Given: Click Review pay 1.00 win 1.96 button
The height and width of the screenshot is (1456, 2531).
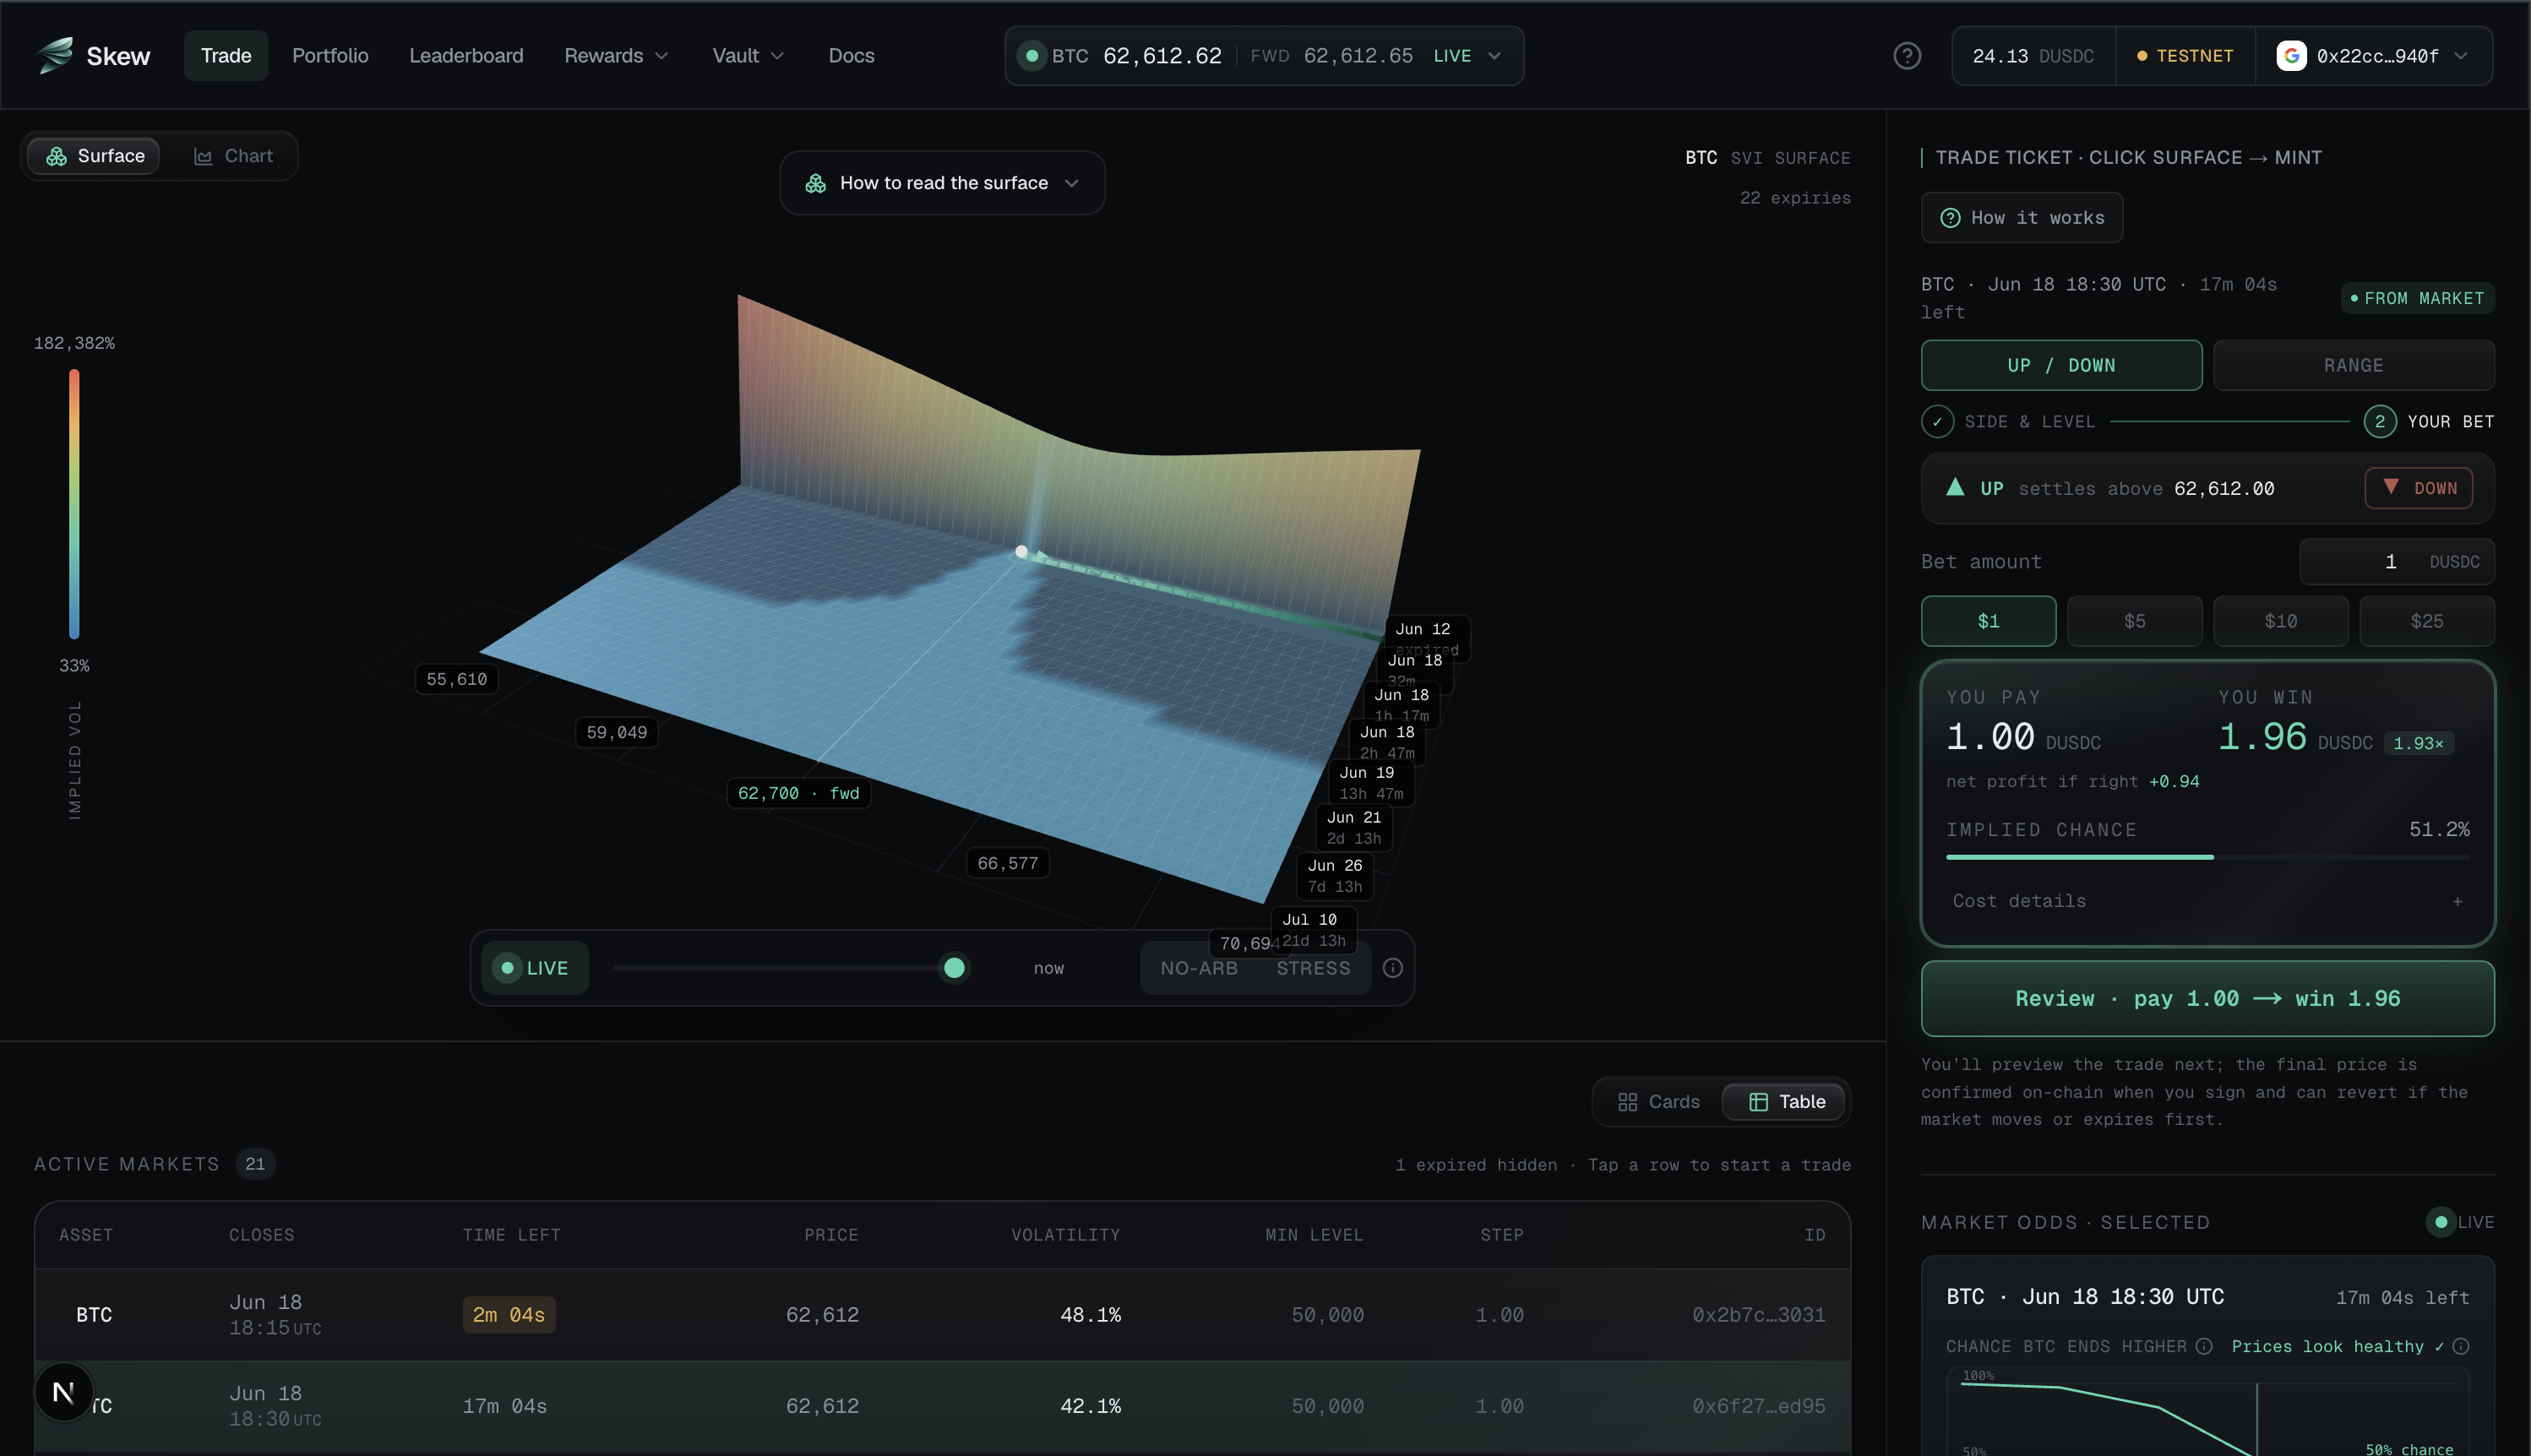Looking at the screenshot, I should click(x=2207, y=998).
